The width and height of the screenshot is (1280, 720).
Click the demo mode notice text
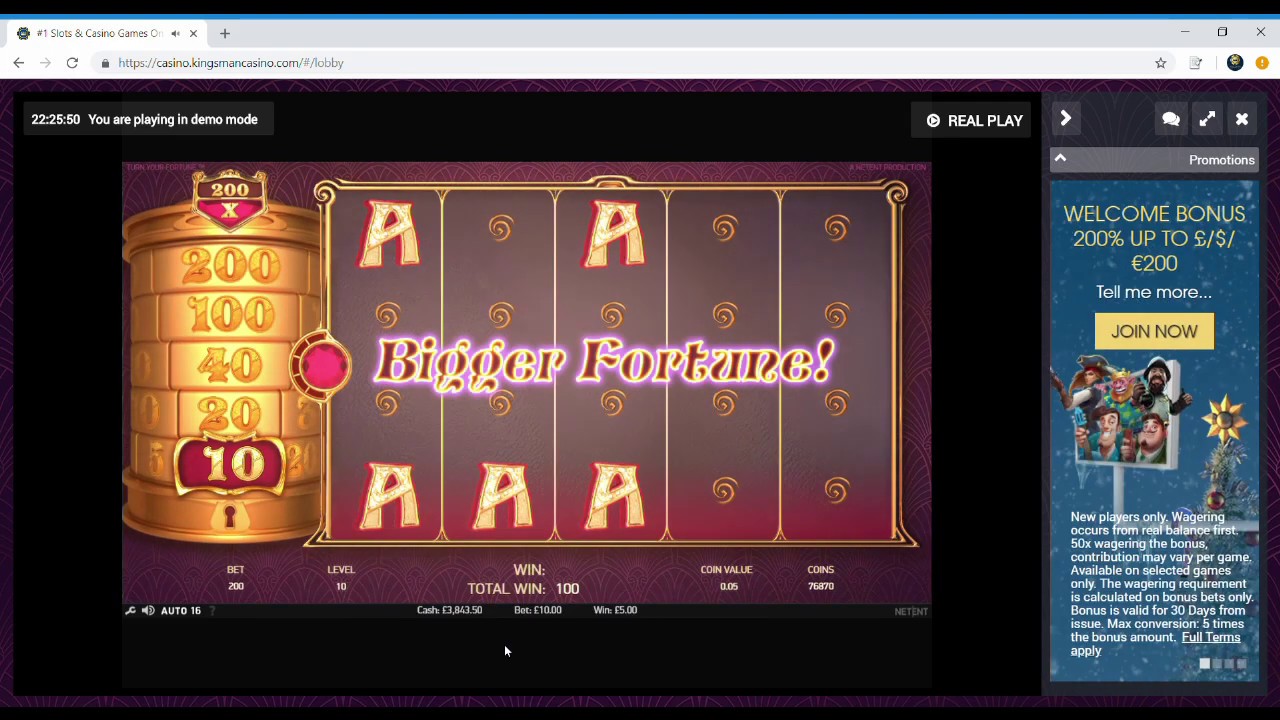(x=173, y=119)
